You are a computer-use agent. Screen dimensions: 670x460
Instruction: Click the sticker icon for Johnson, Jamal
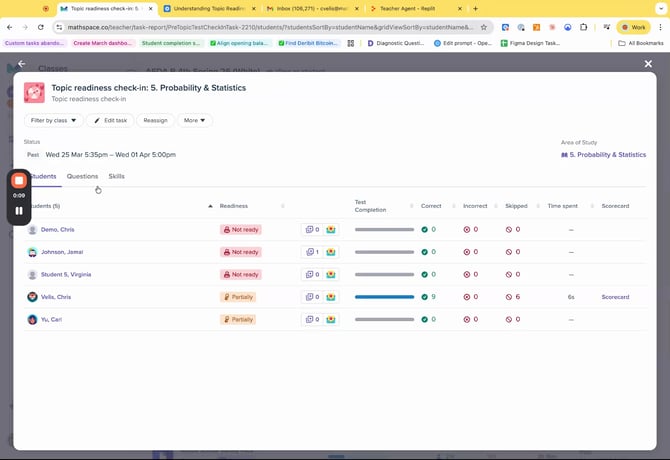click(331, 252)
